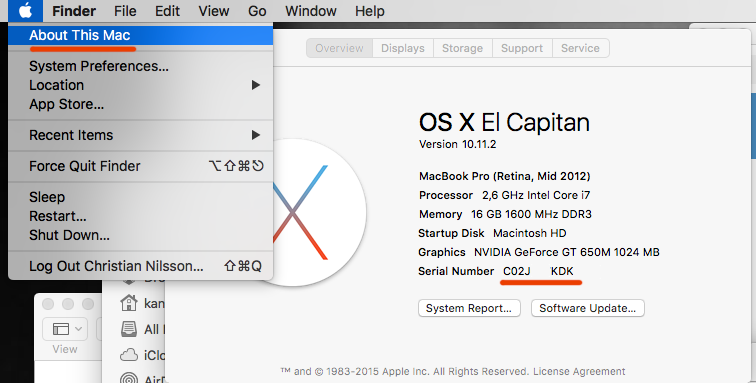Open App Store from Apple menu
The height and width of the screenshot is (383, 756).
coord(140,104)
